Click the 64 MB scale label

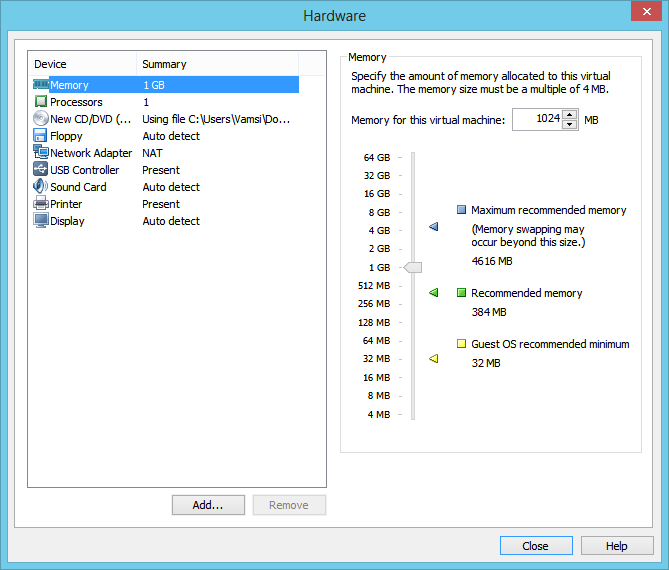[x=376, y=340]
